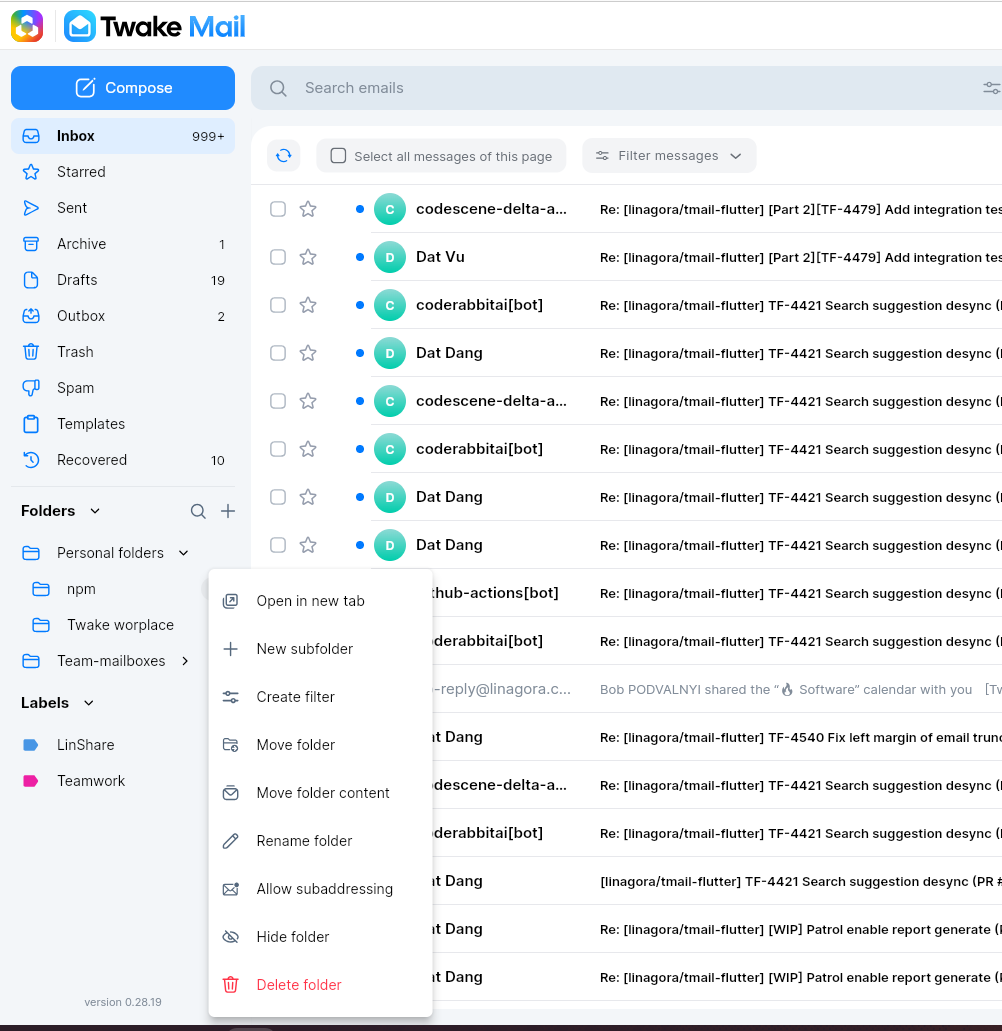Click the blue LinShare label color tag
Screen dimensions: 1002x1031
tap(30, 745)
